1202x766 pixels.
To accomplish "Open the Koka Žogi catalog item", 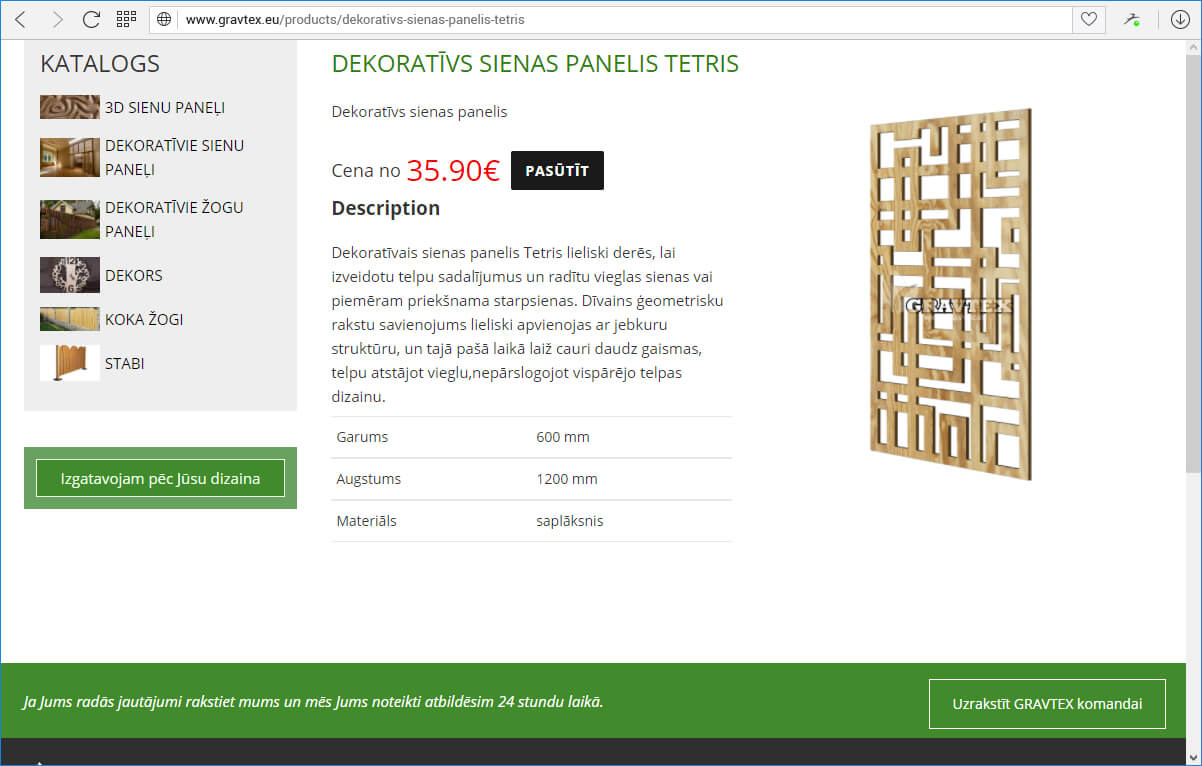I will 143,319.
